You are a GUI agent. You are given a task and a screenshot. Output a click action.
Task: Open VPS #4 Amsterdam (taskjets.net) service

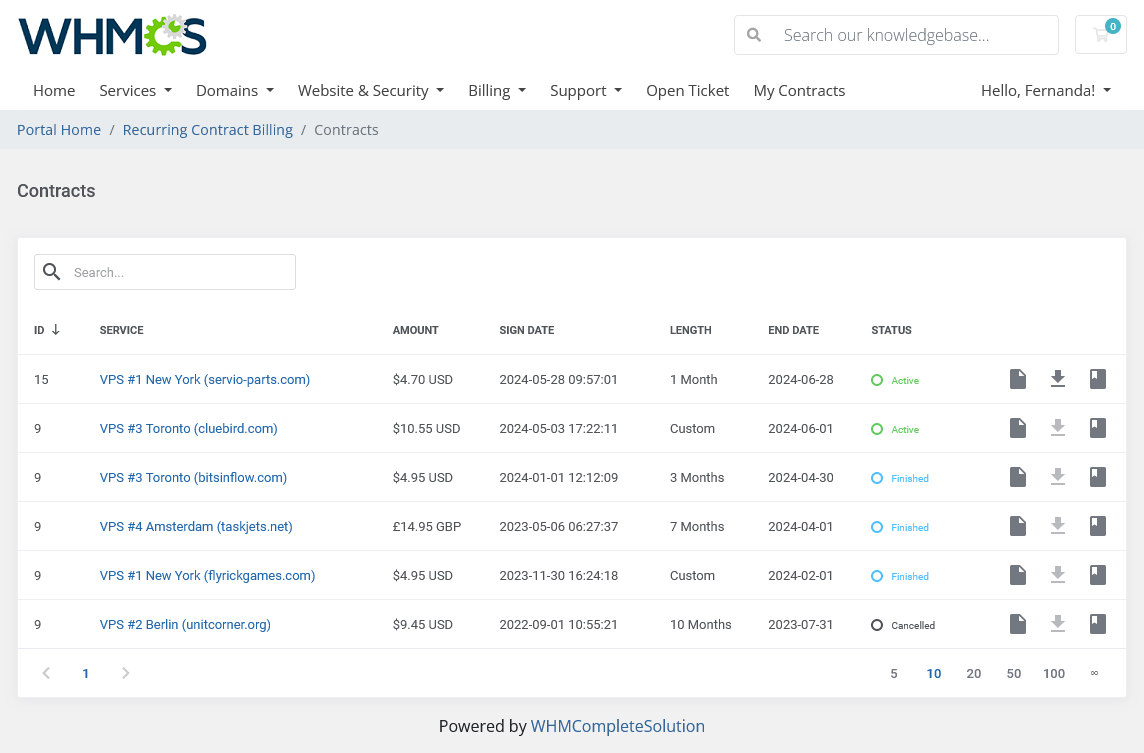tap(196, 526)
